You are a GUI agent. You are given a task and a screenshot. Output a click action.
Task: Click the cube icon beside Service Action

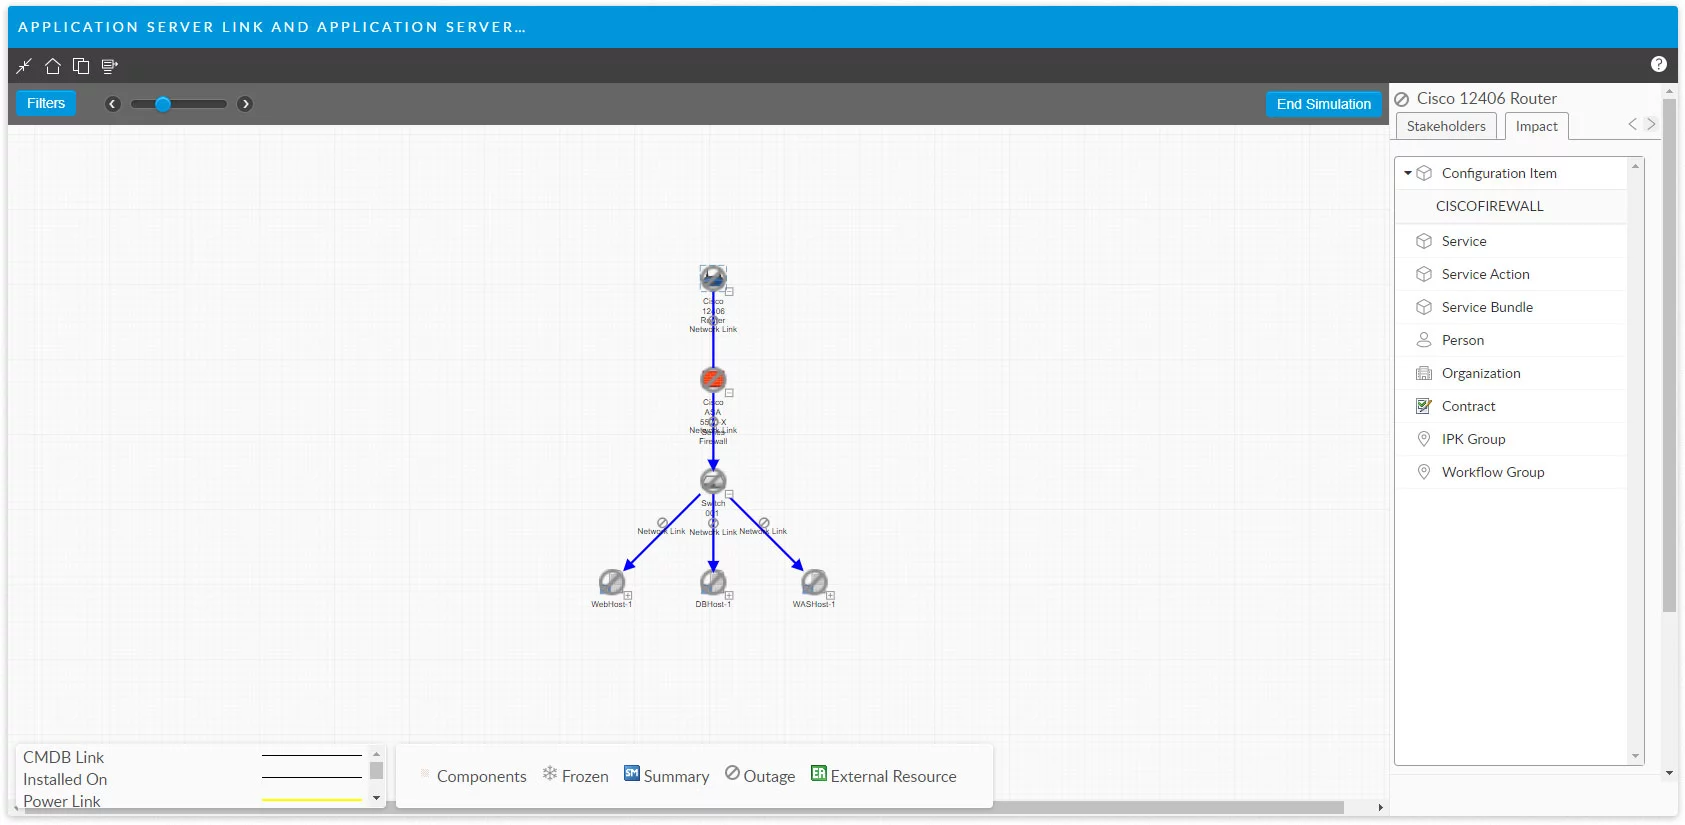(1424, 274)
